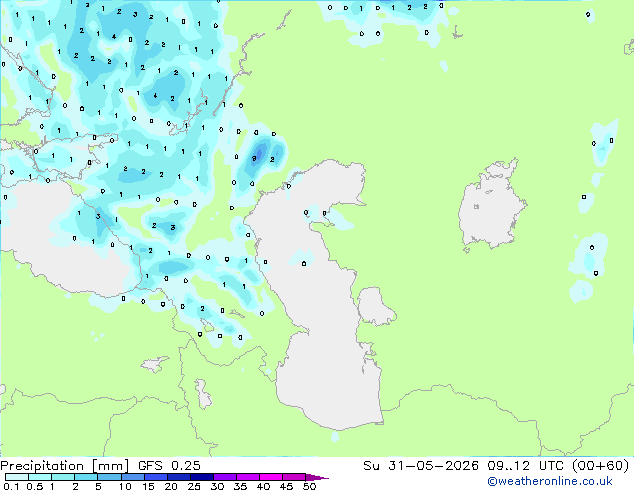Click the 0.1–0.5 mm palest legend swatch

(x=17, y=477)
